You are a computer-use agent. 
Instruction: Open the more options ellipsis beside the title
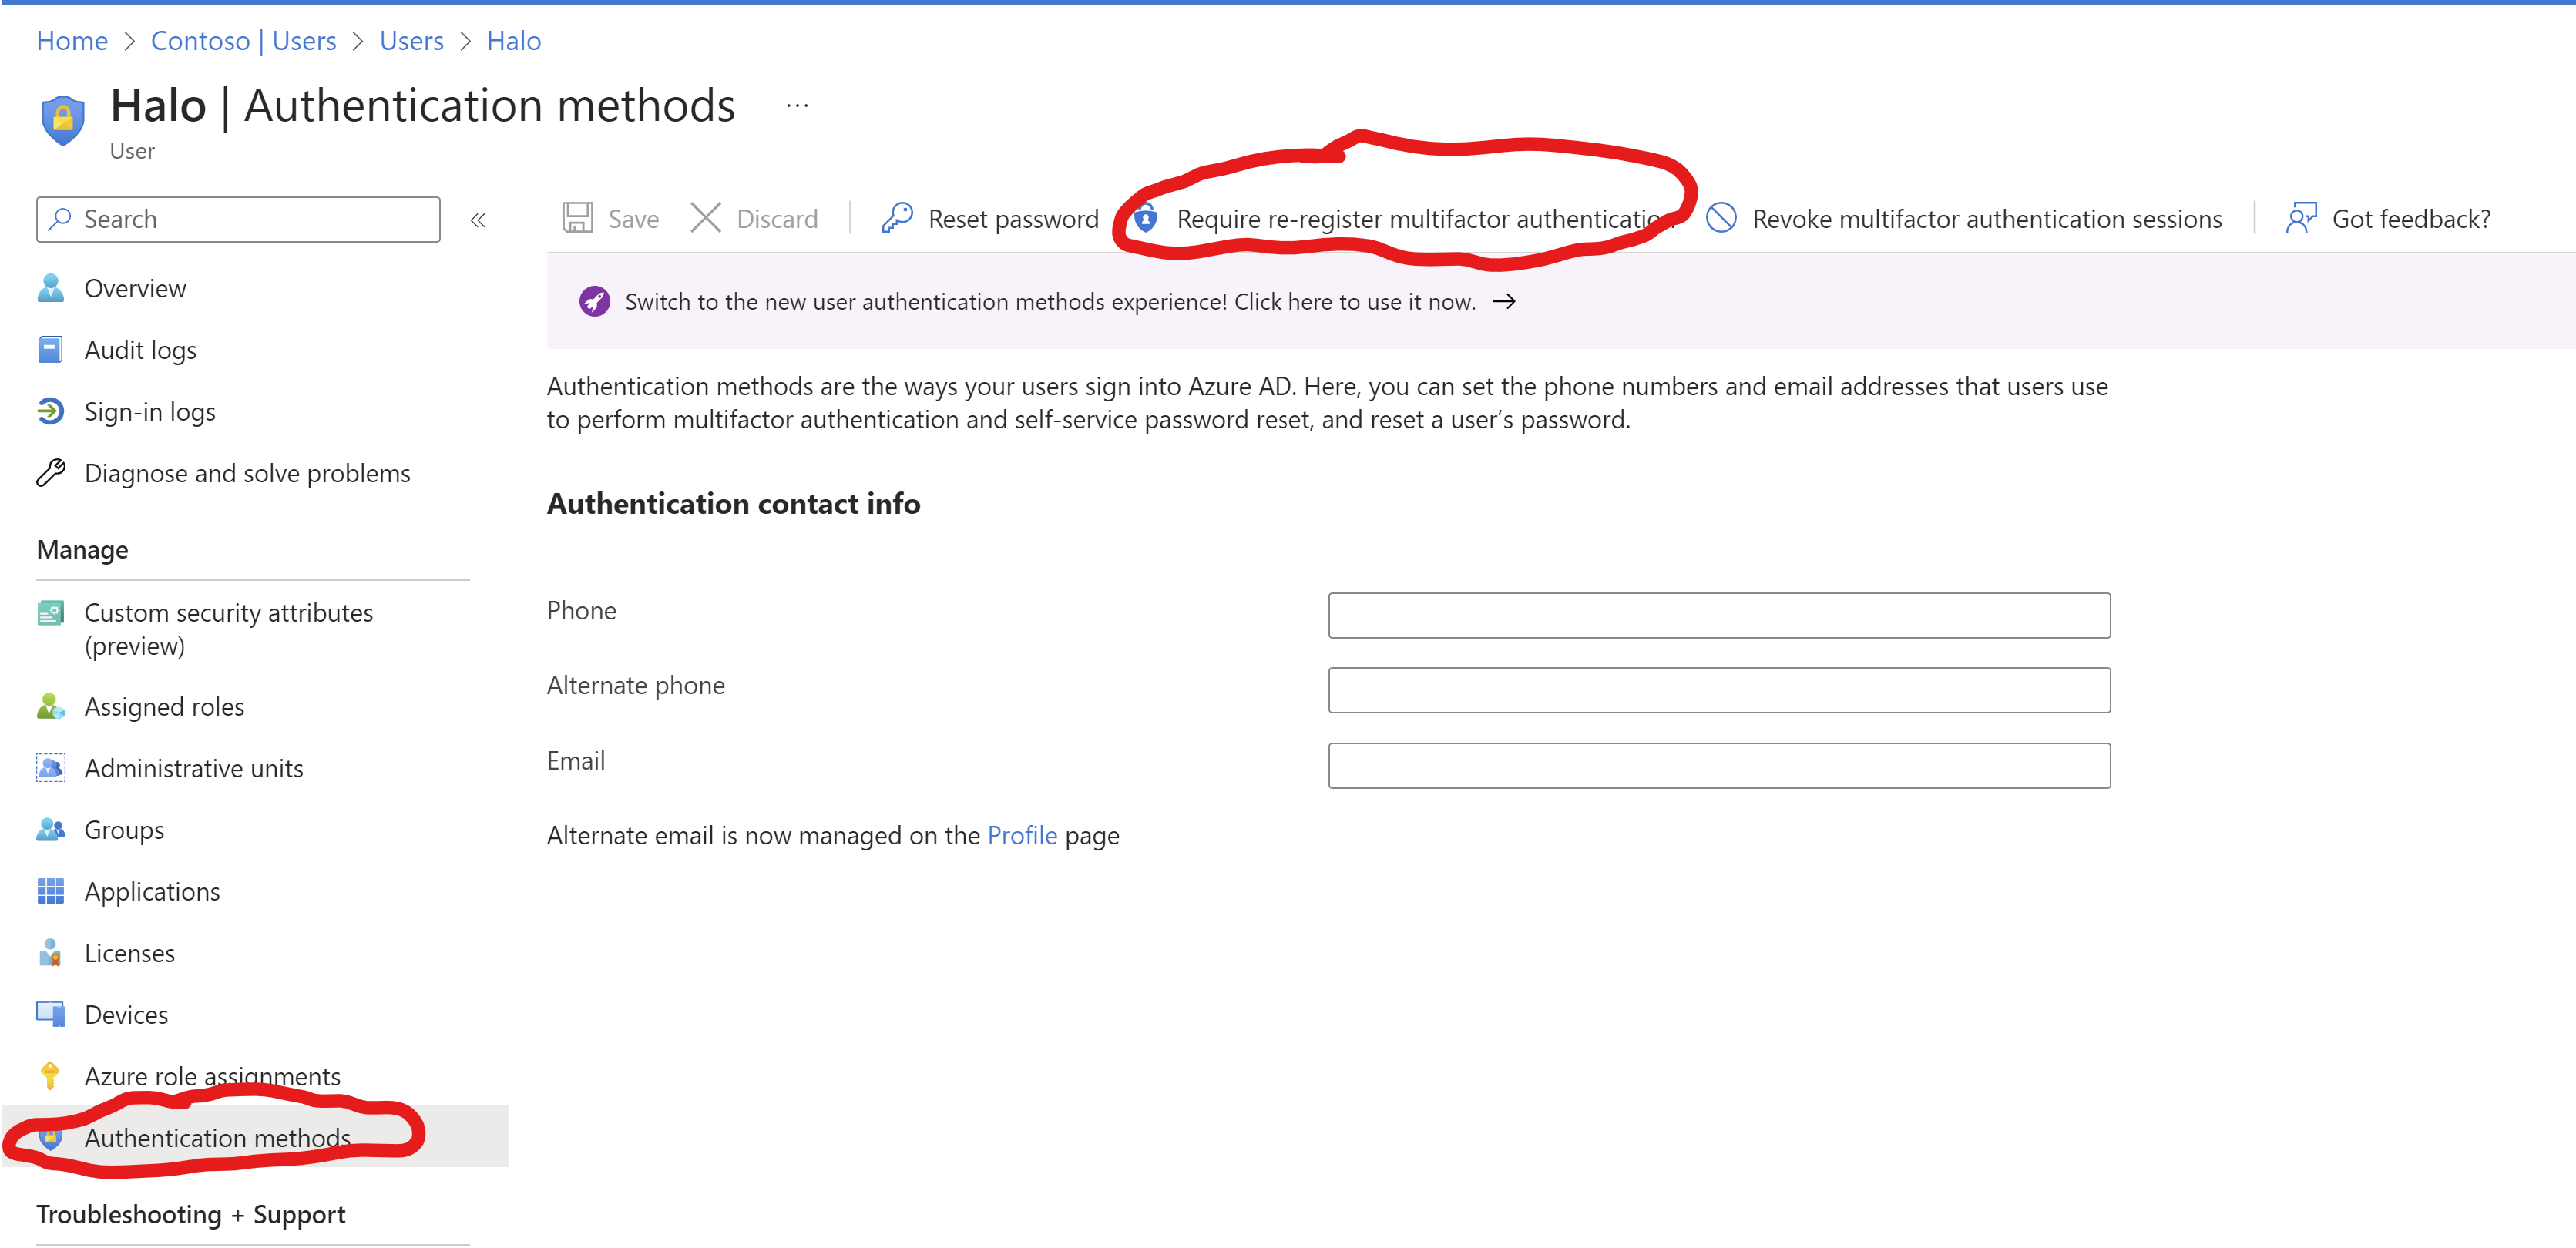797,106
